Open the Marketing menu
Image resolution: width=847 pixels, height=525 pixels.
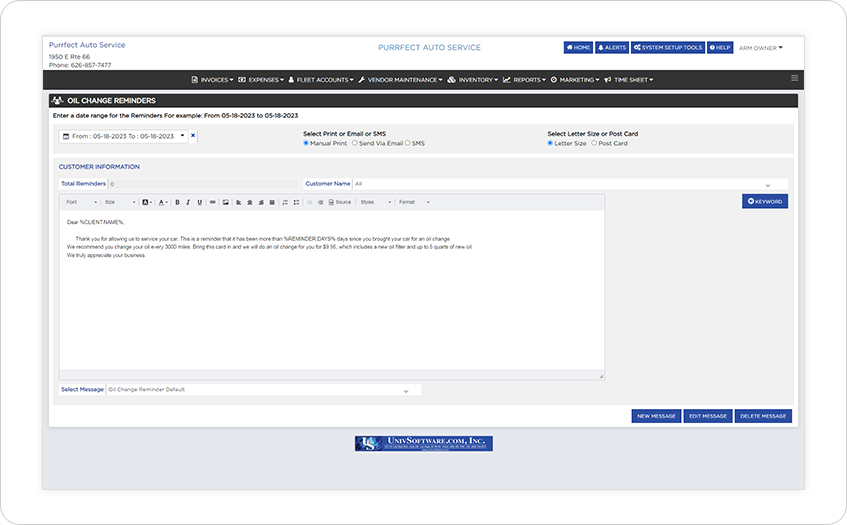click(575, 80)
